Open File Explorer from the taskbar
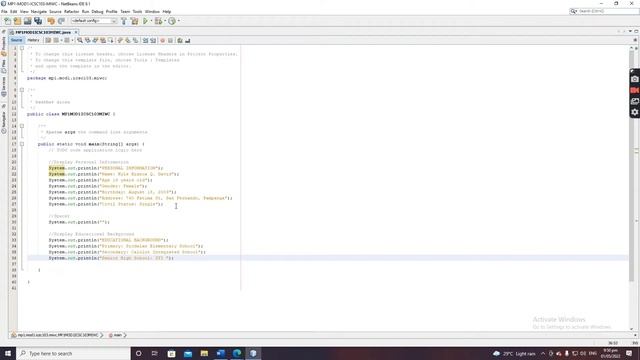This screenshot has height=360, width=640. pos(204,353)
